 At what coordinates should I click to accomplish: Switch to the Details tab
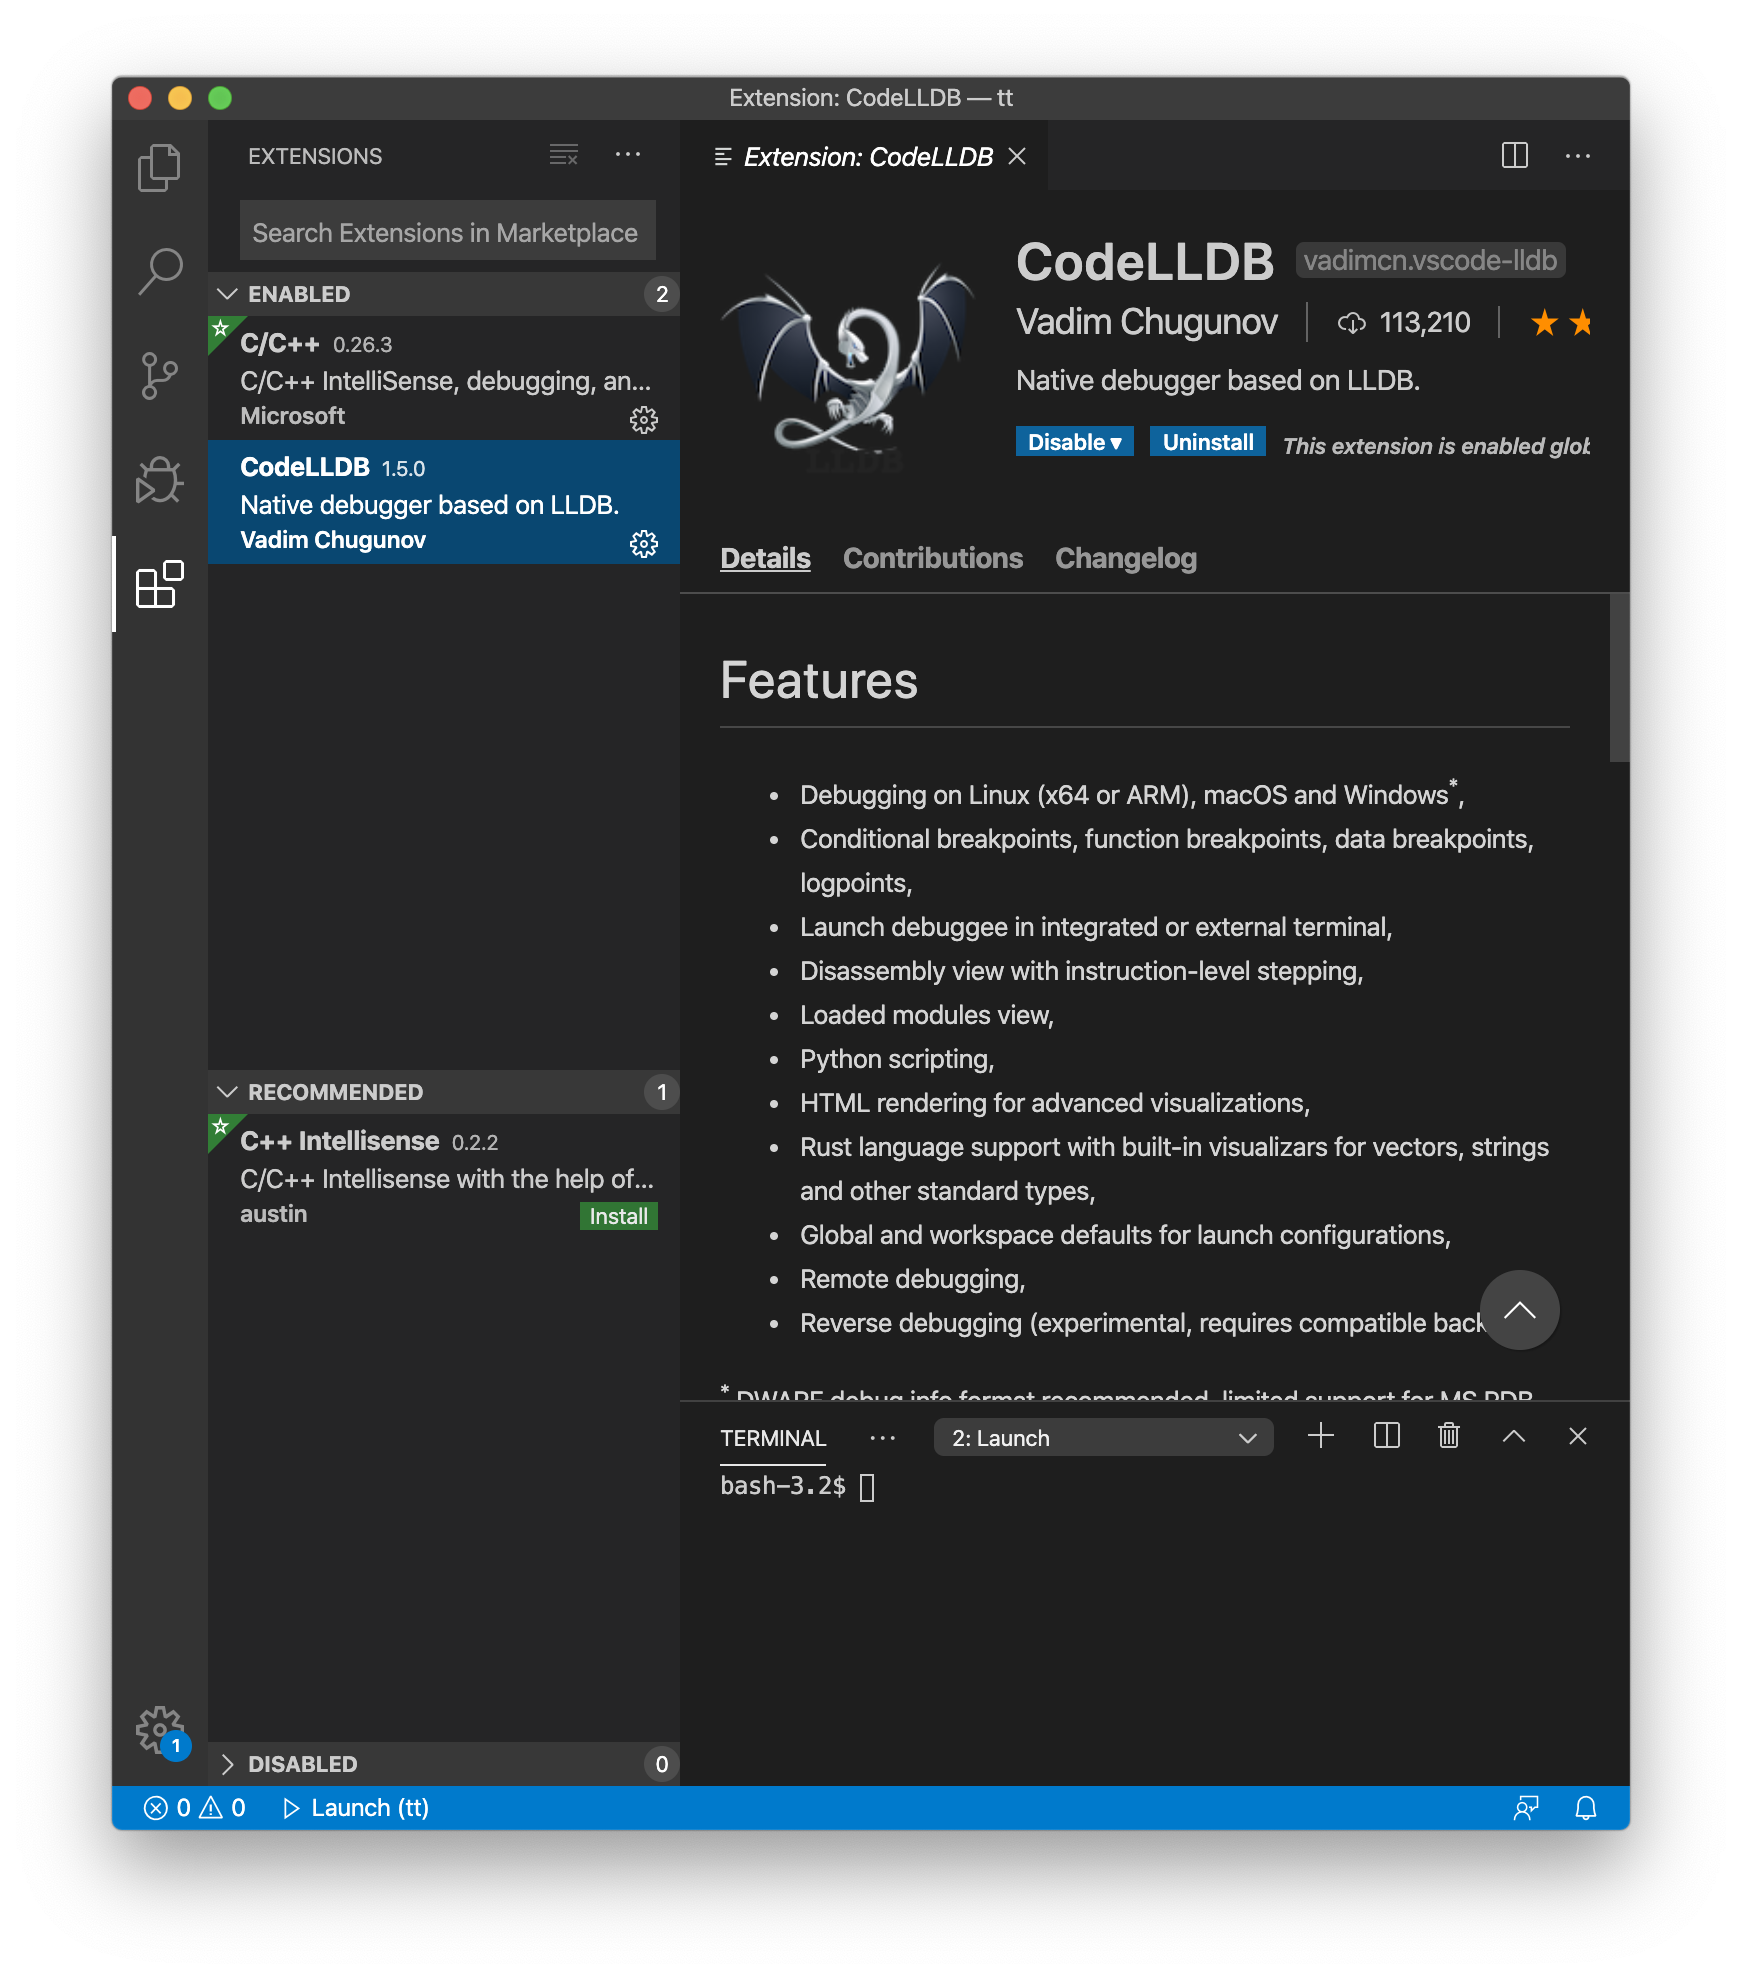click(x=765, y=558)
